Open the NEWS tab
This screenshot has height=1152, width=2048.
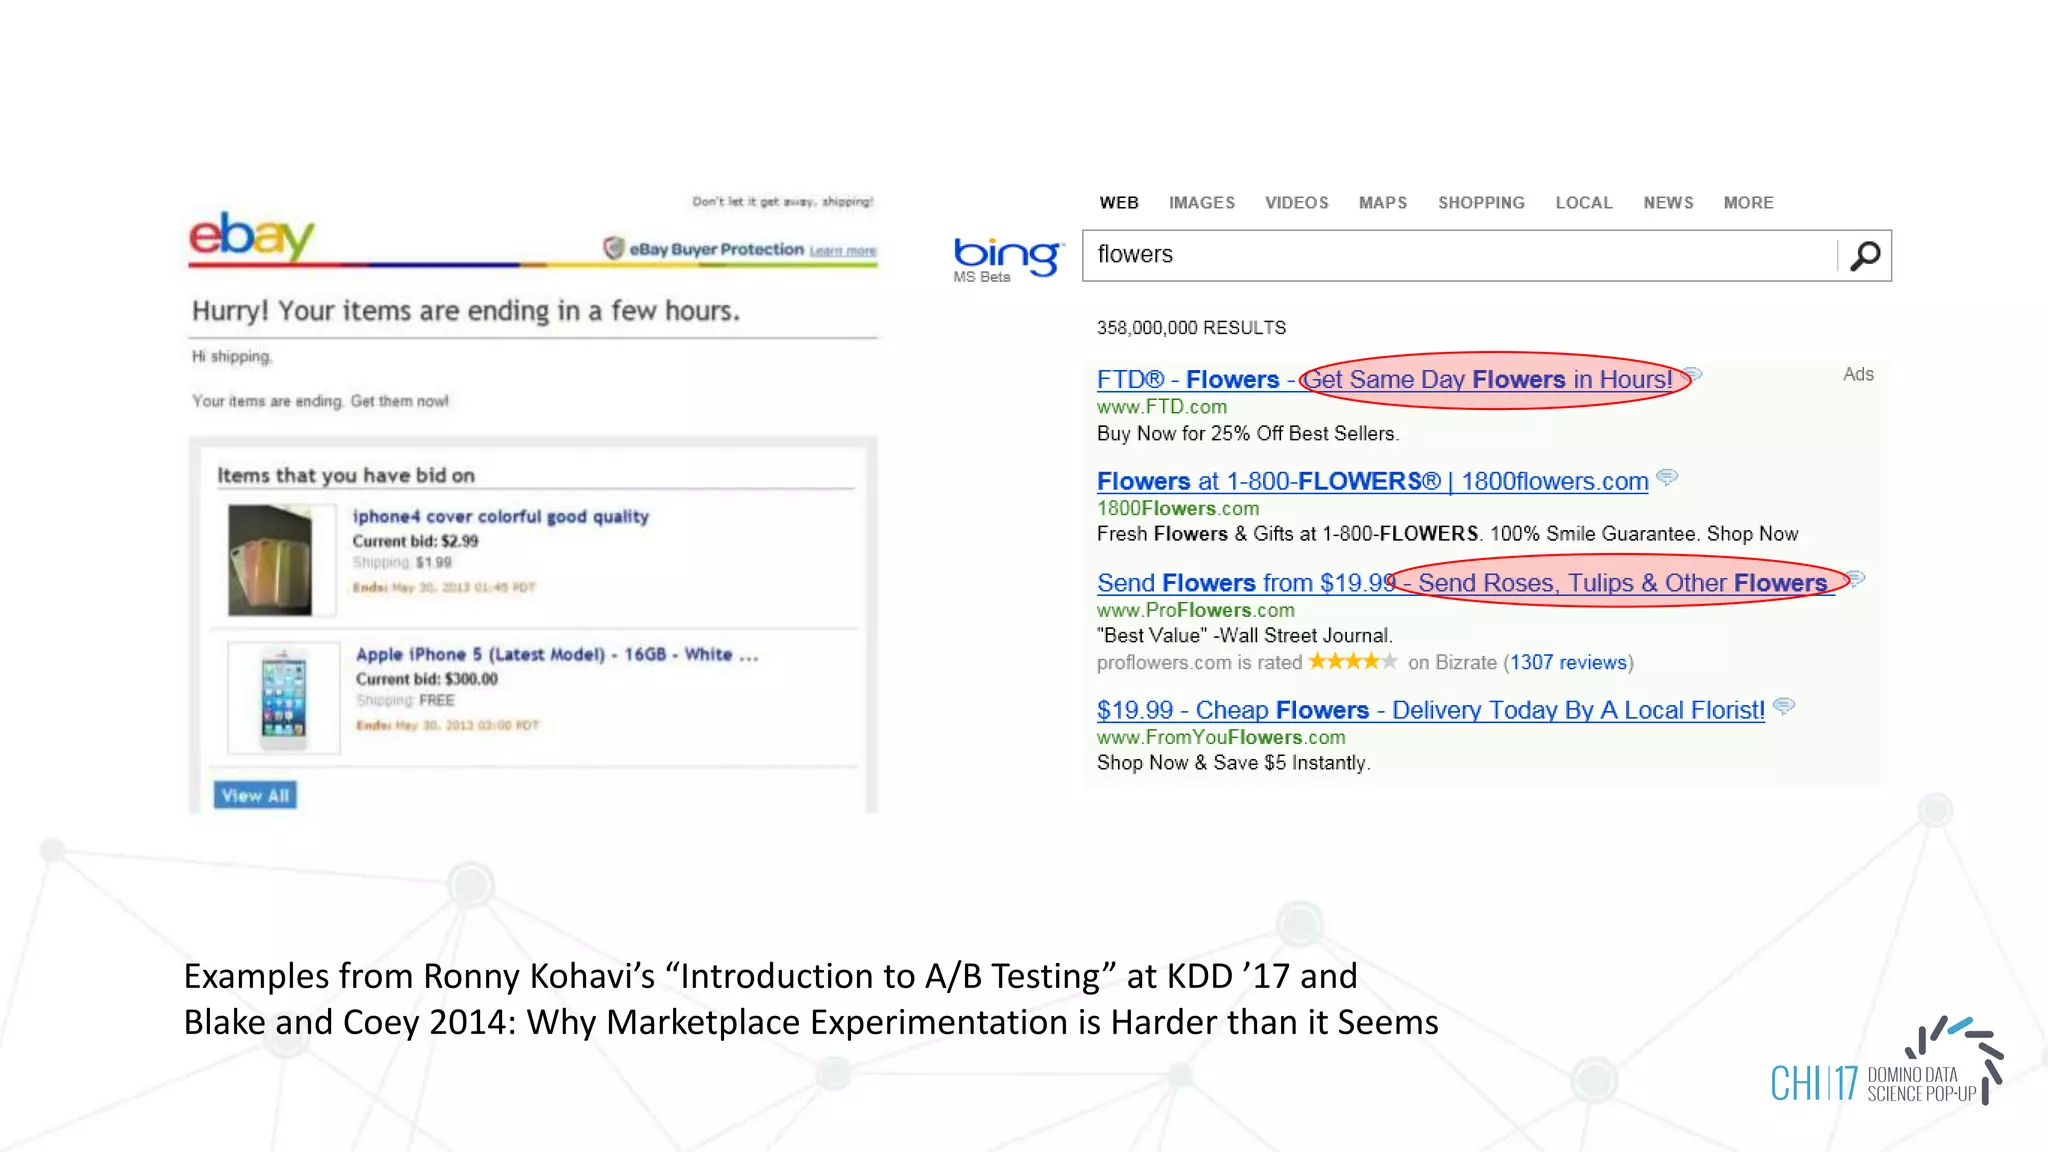(x=1668, y=203)
